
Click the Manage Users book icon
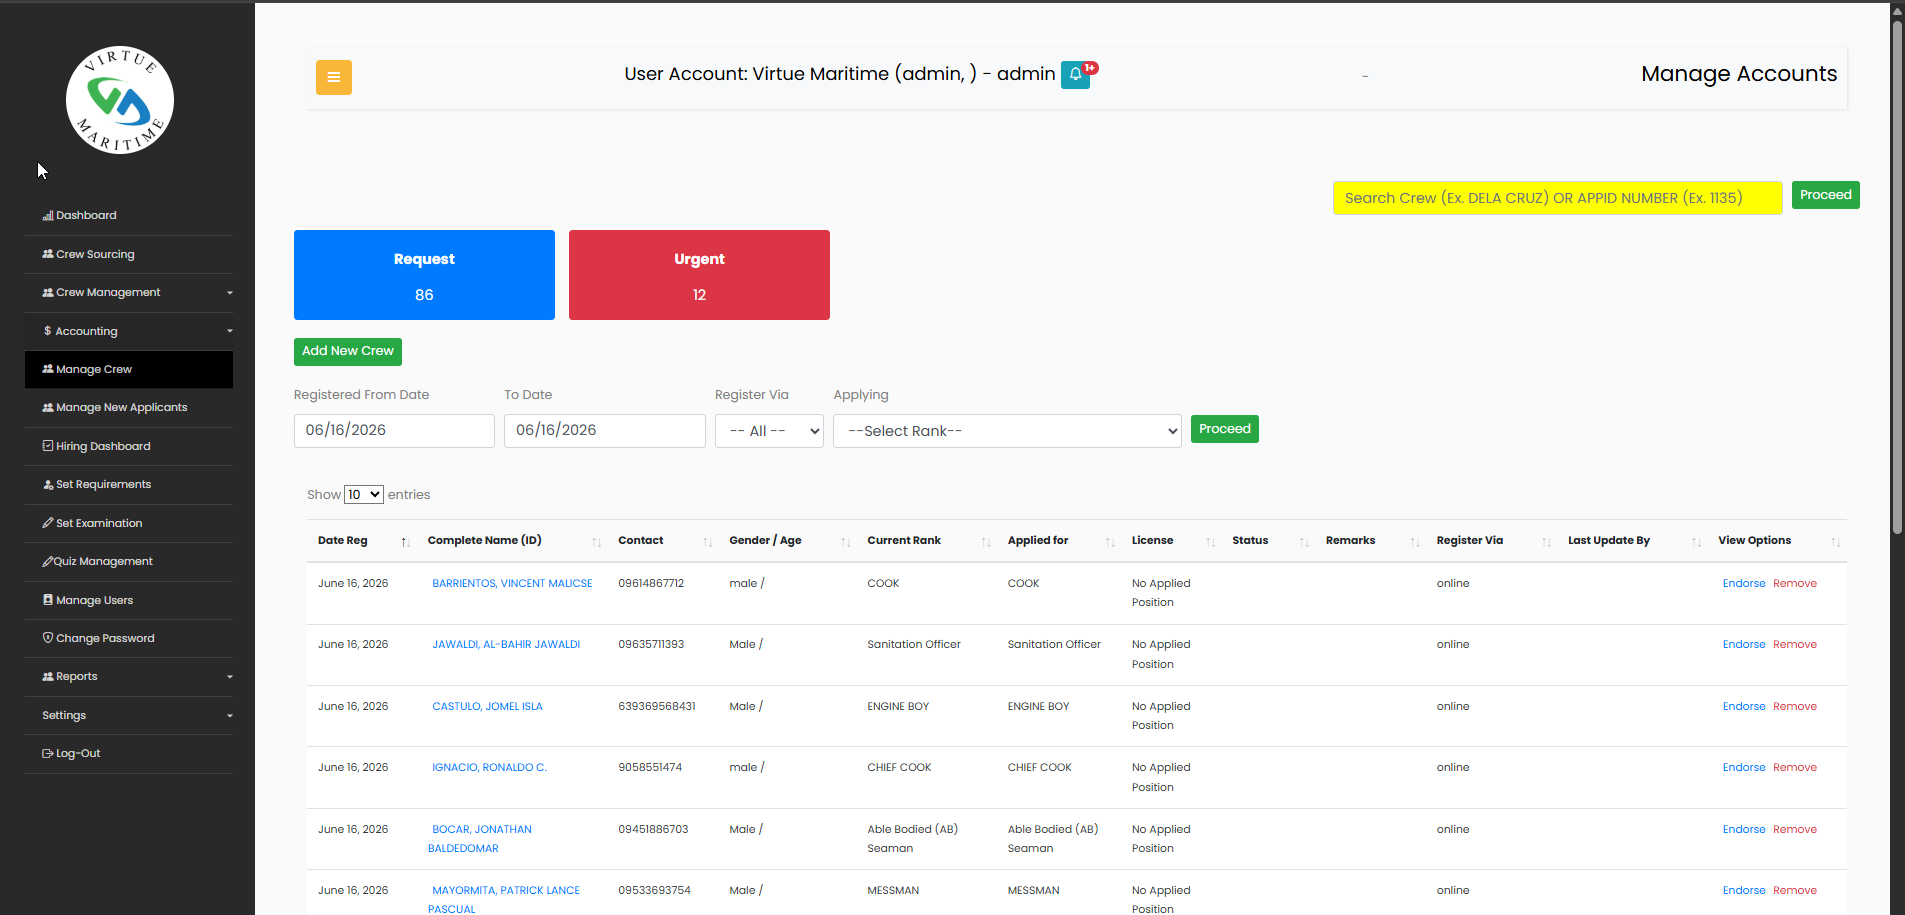pyautogui.click(x=48, y=600)
